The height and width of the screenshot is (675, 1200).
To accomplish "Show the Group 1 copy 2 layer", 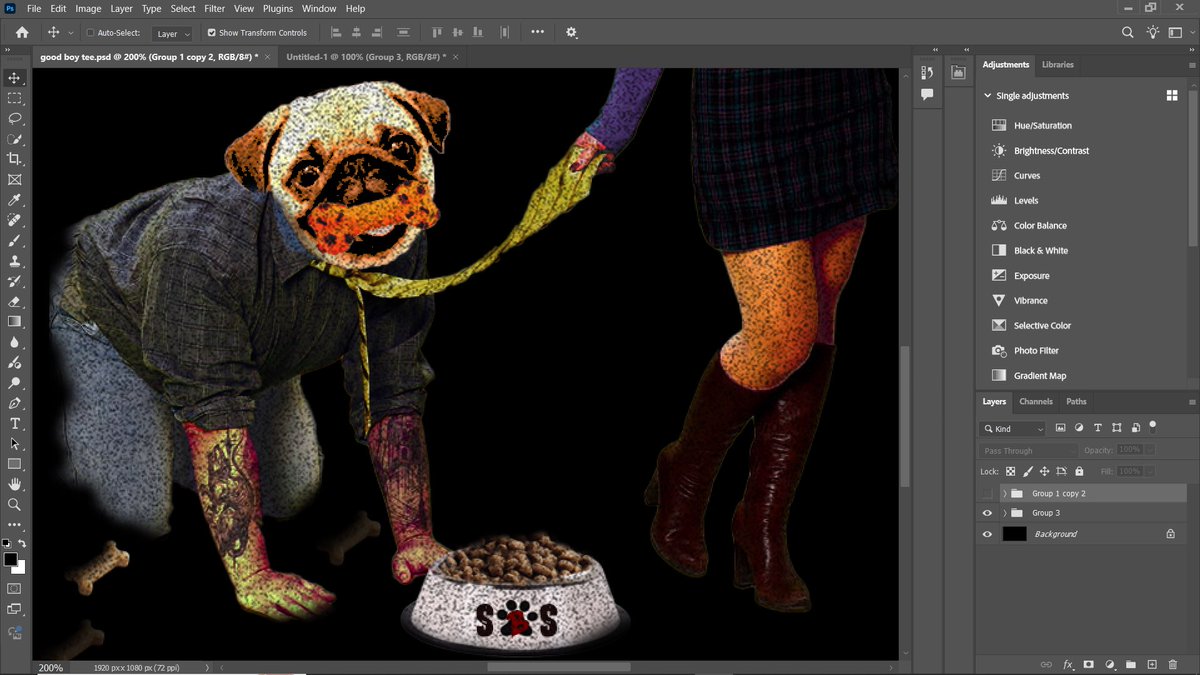I will coord(987,494).
